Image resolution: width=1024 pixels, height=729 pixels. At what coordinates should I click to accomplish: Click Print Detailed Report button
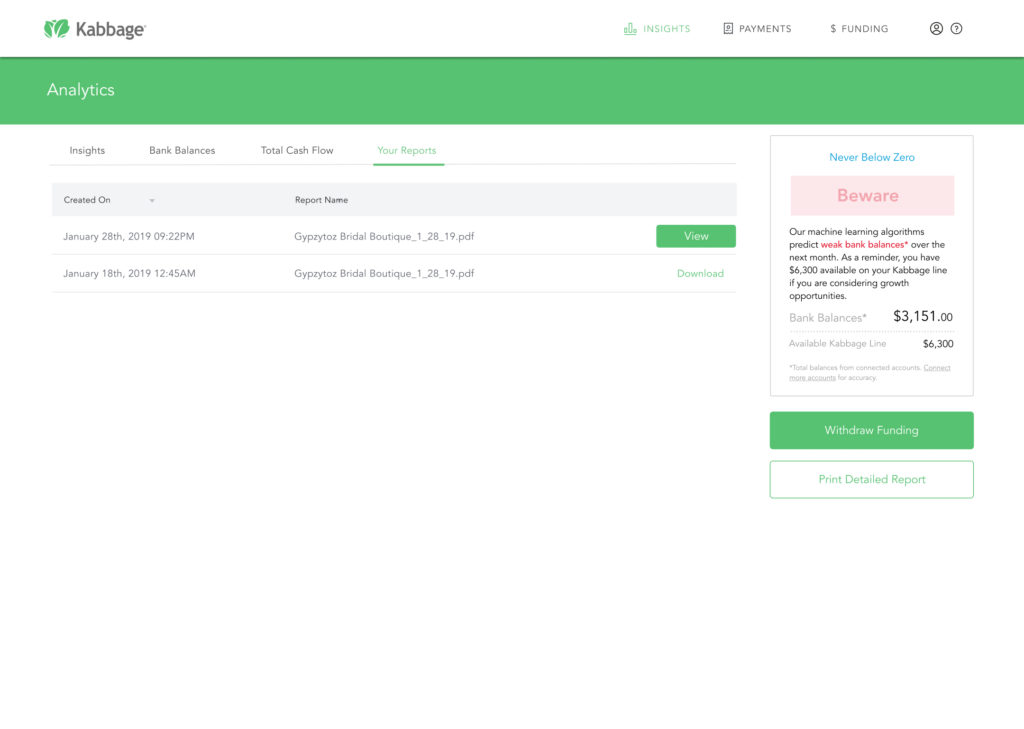click(x=871, y=479)
